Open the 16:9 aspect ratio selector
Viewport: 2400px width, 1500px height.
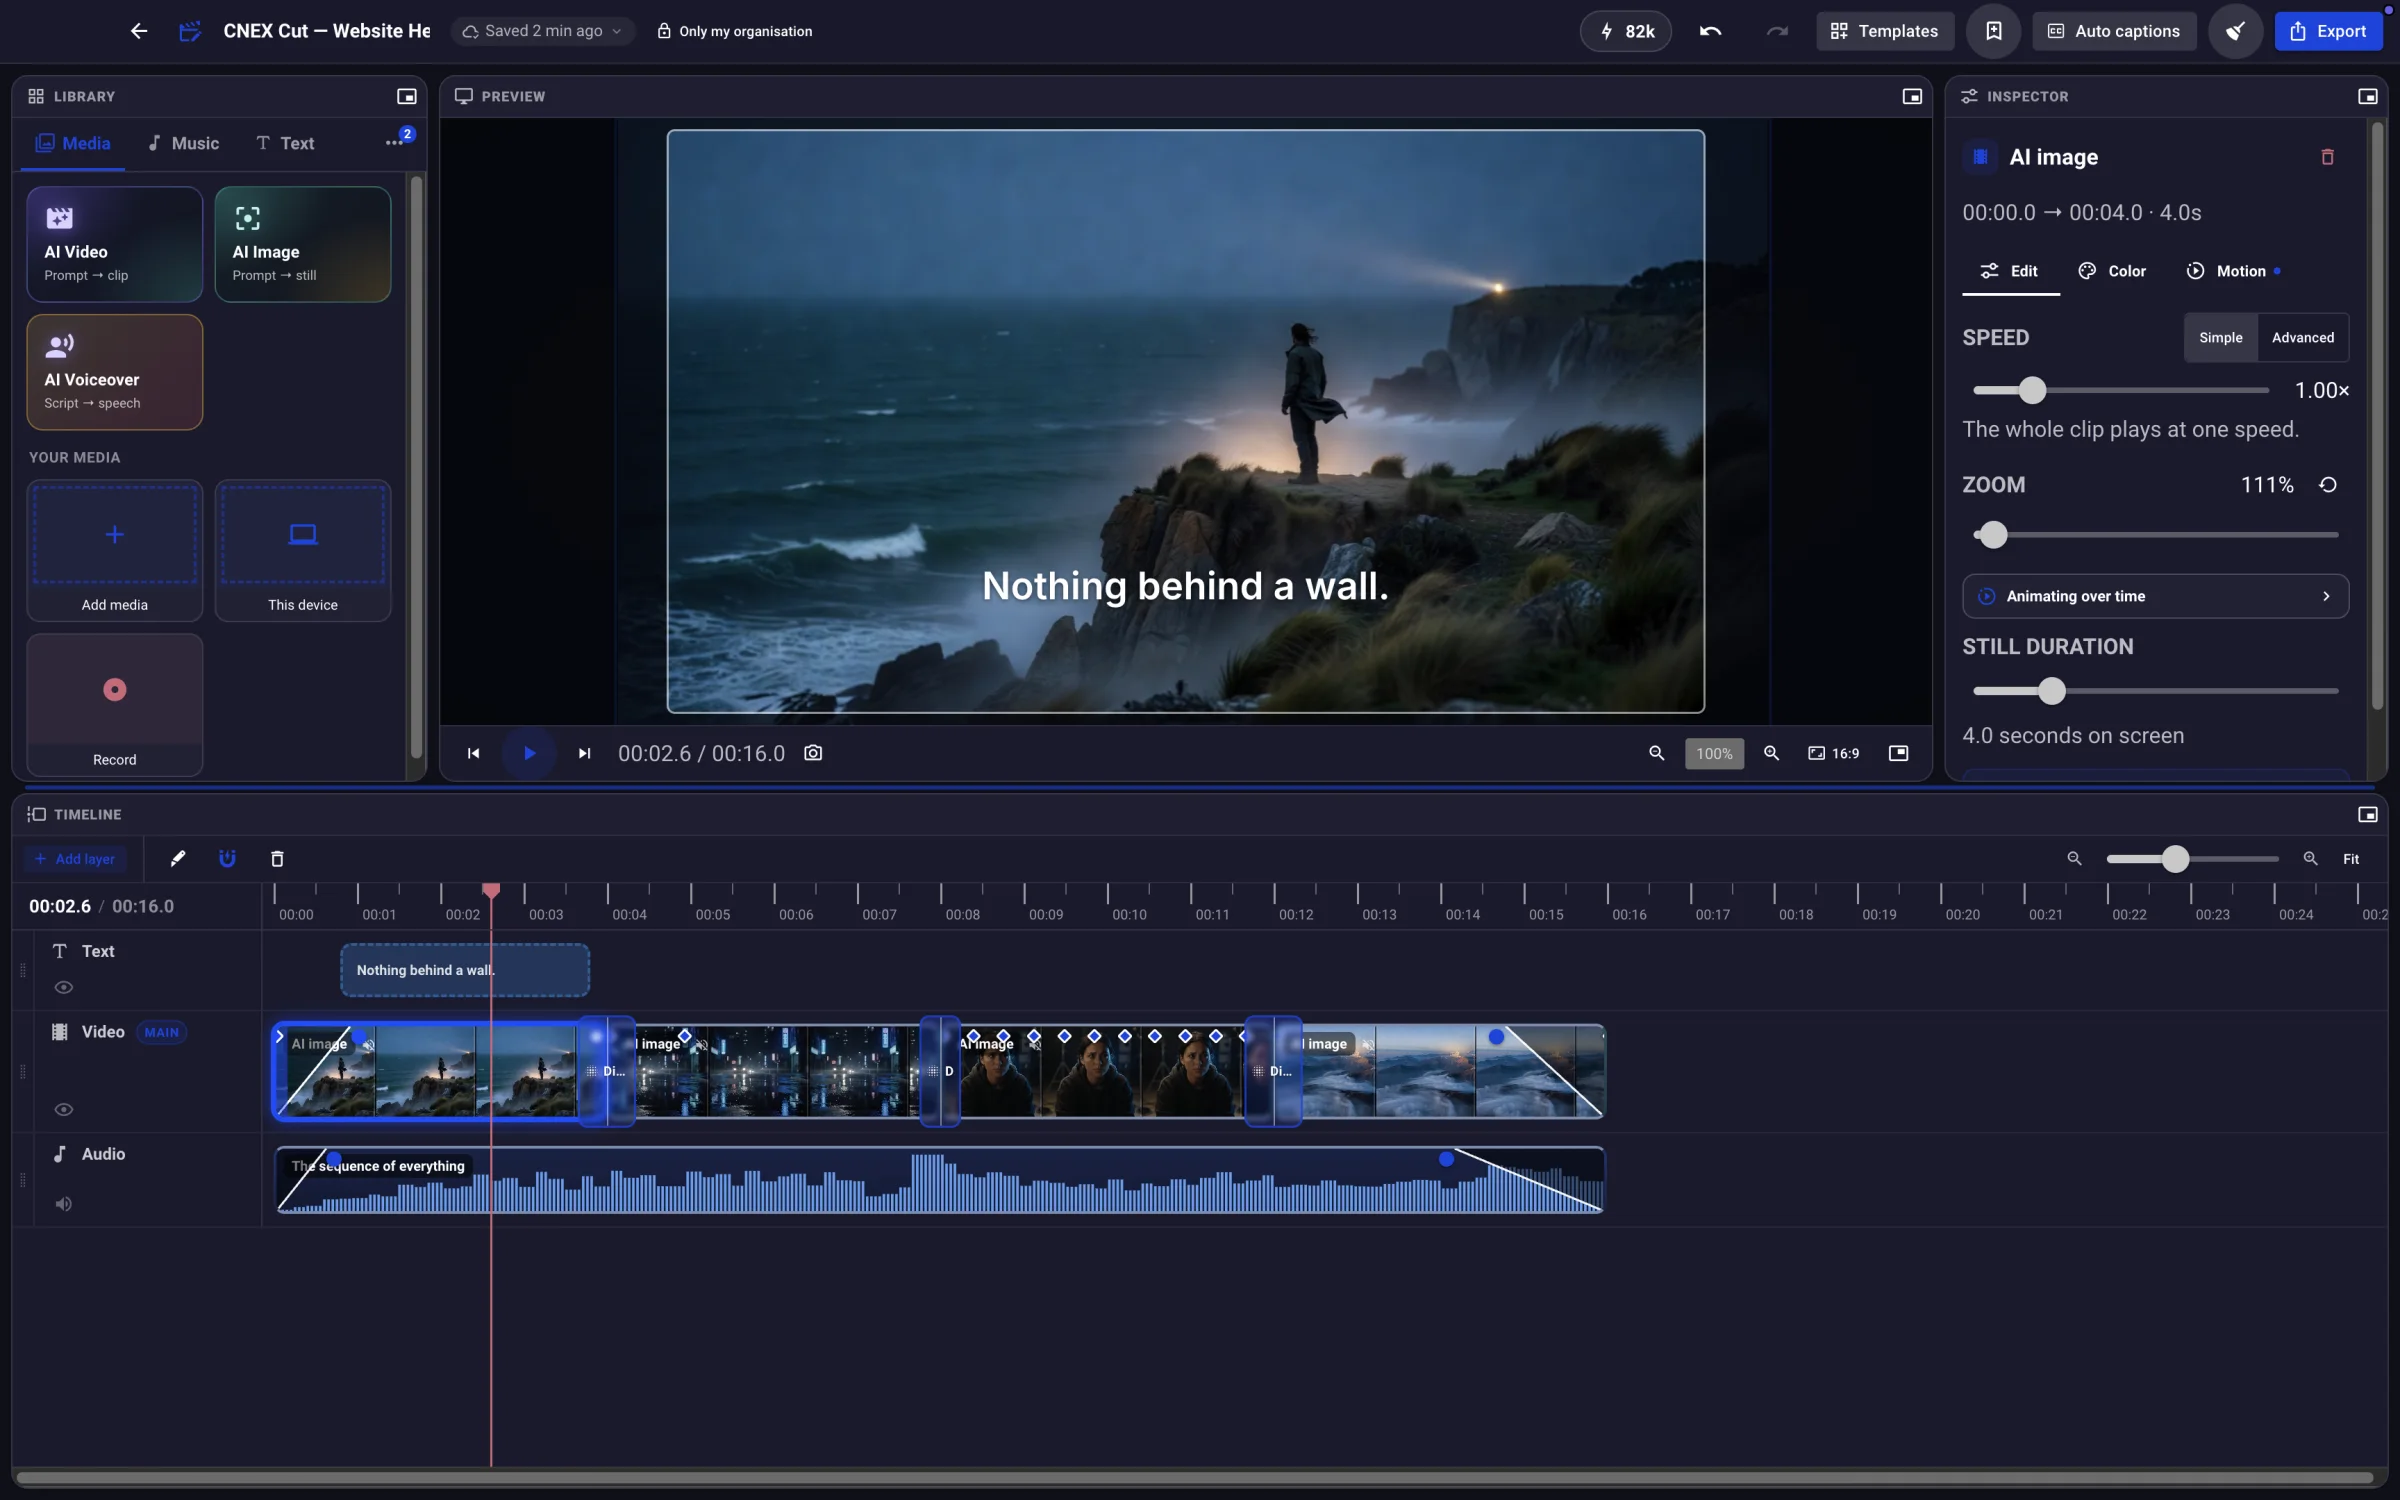pos(1833,753)
